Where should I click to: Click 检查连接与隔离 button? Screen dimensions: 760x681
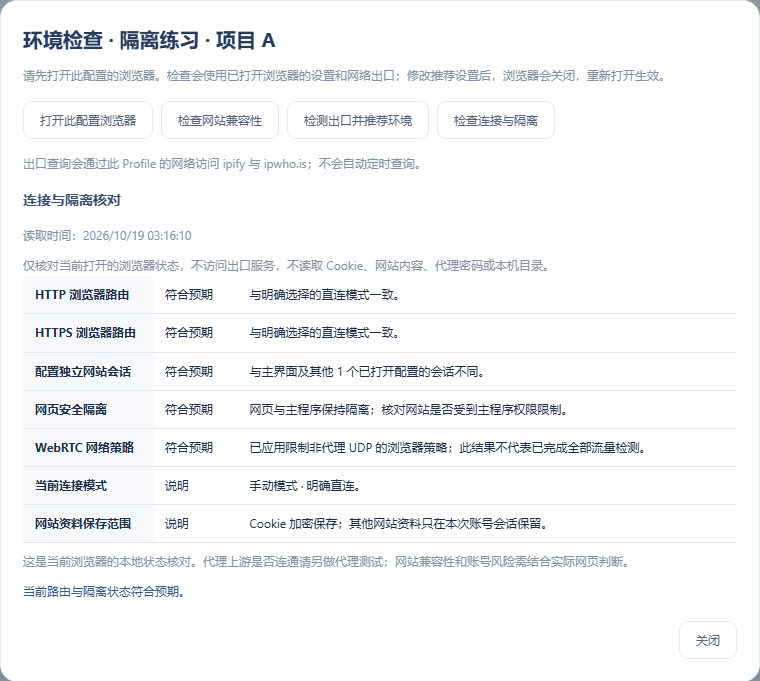(496, 120)
